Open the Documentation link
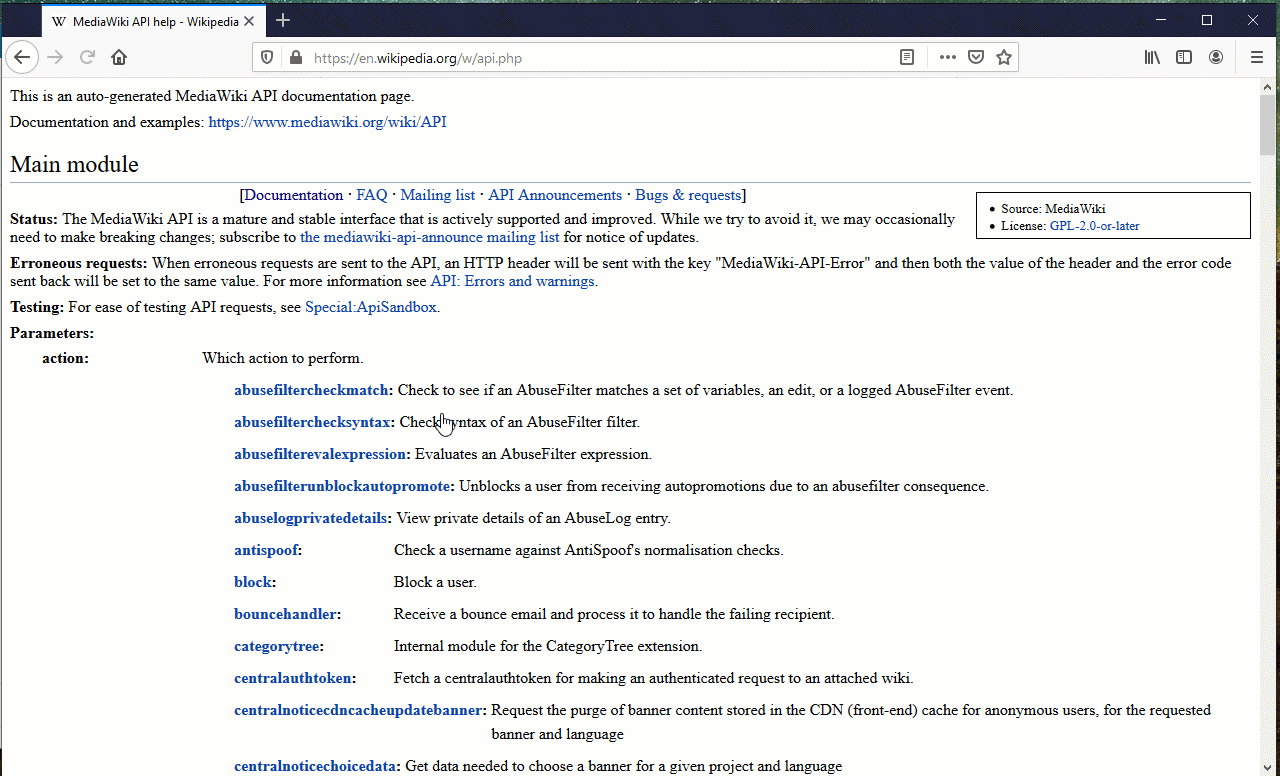 click(294, 195)
